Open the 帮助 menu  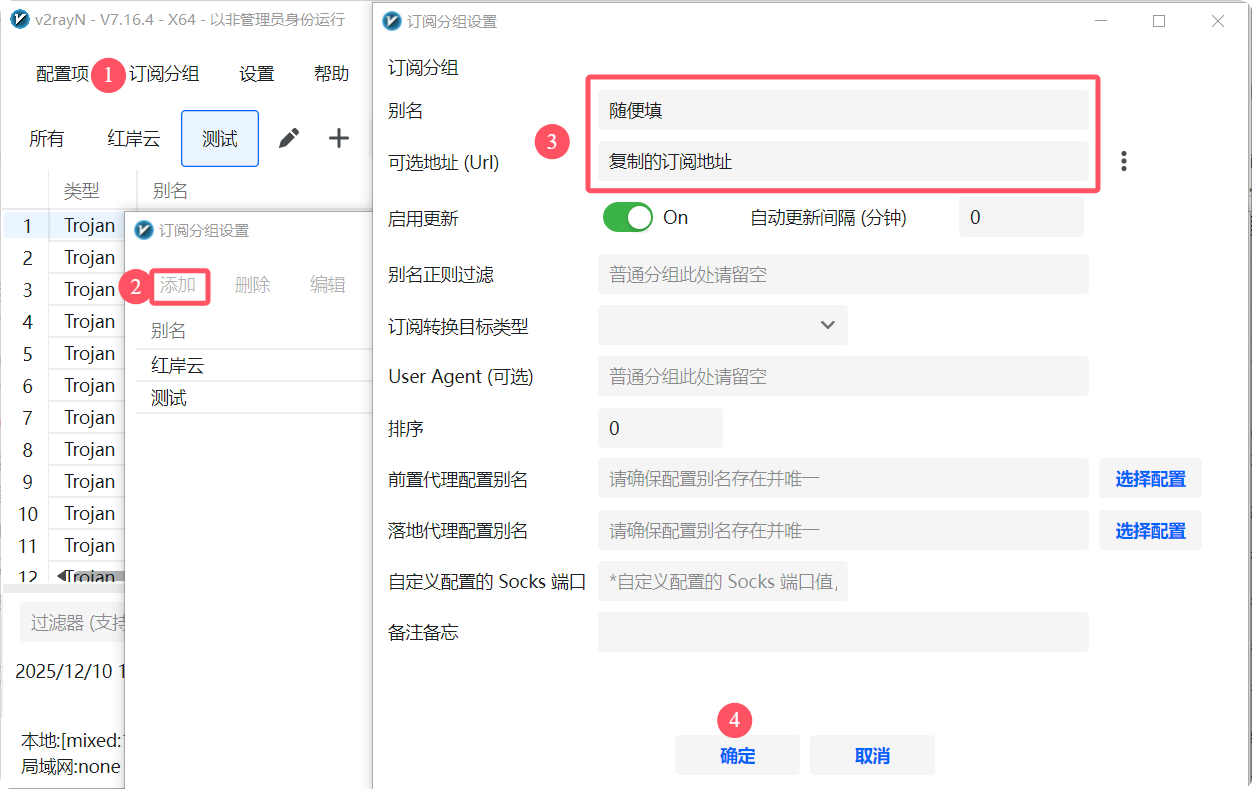click(331, 73)
